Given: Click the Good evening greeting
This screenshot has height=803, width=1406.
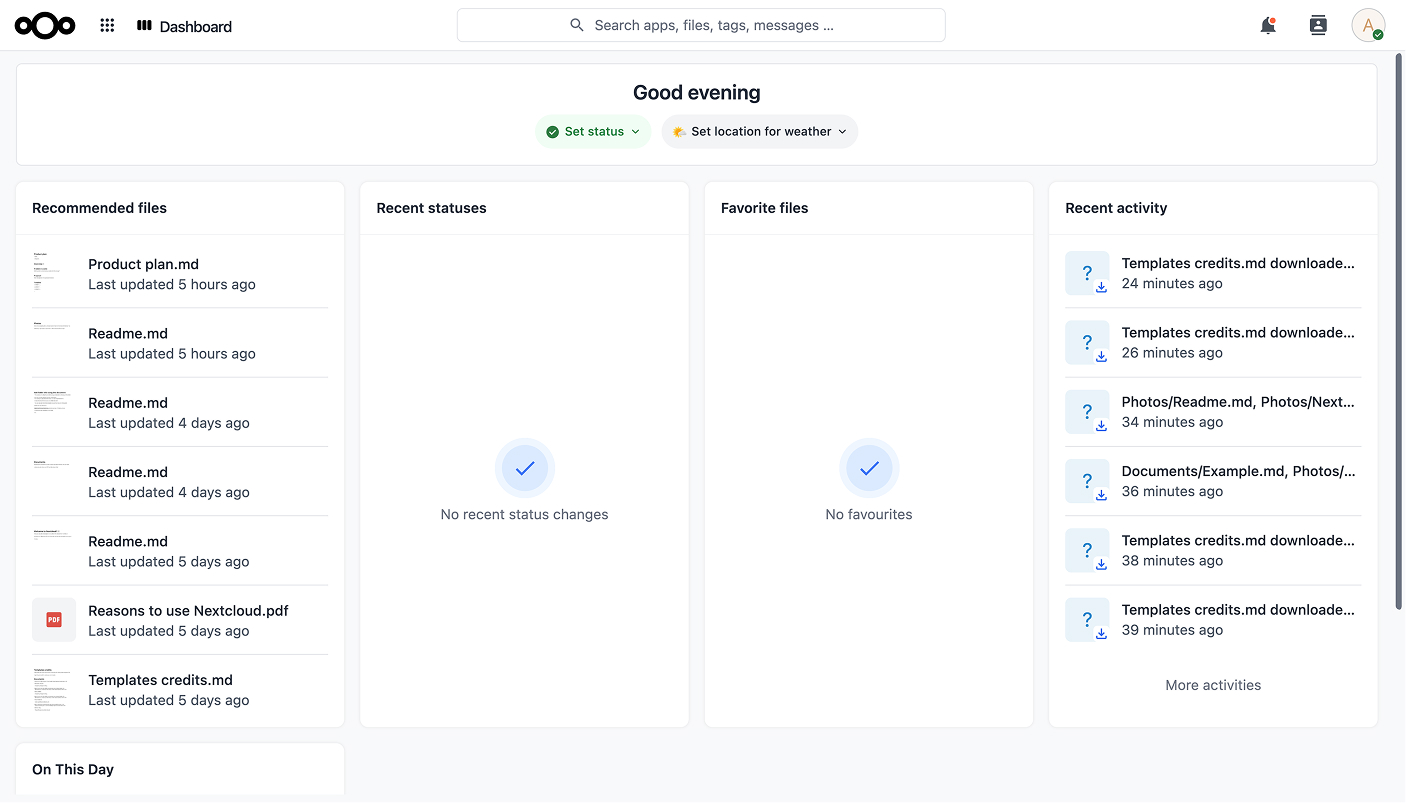Looking at the screenshot, I should click(x=697, y=92).
